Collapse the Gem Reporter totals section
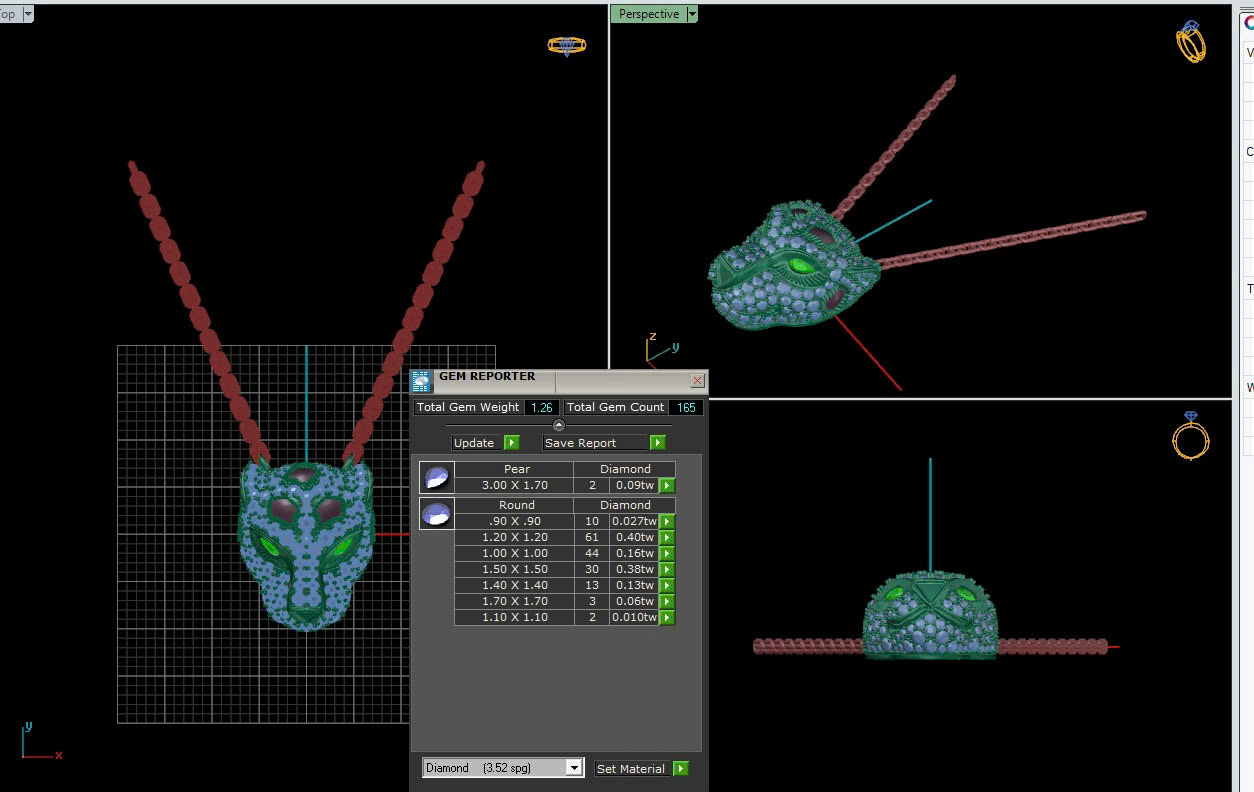 pyautogui.click(x=559, y=425)
